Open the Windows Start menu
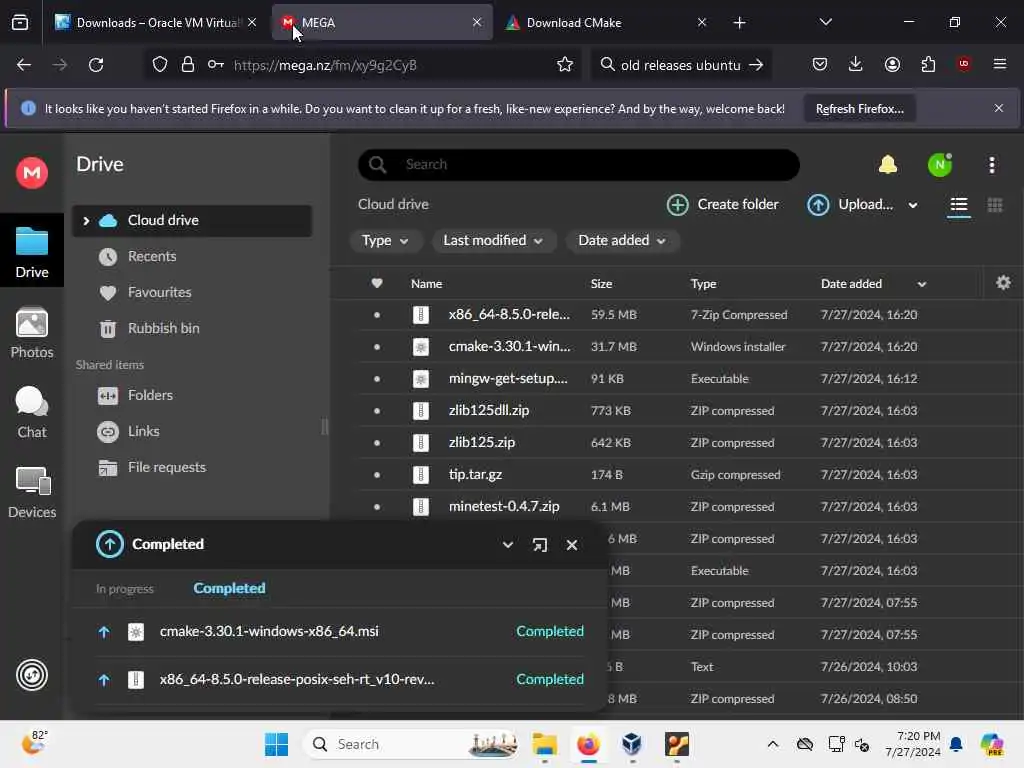1024x768 pixels. [x=277, y=744]
